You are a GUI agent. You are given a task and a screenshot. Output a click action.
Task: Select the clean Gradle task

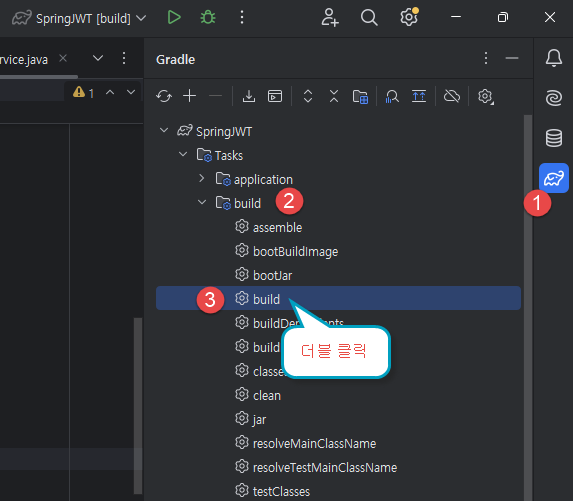click(267, 396)
